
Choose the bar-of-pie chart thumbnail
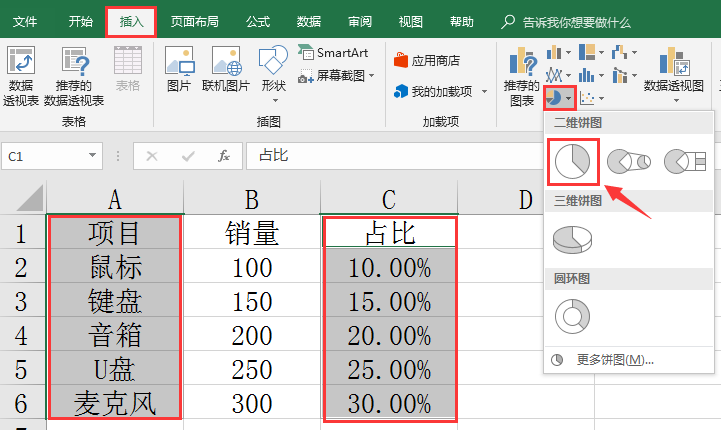point(685,161)
